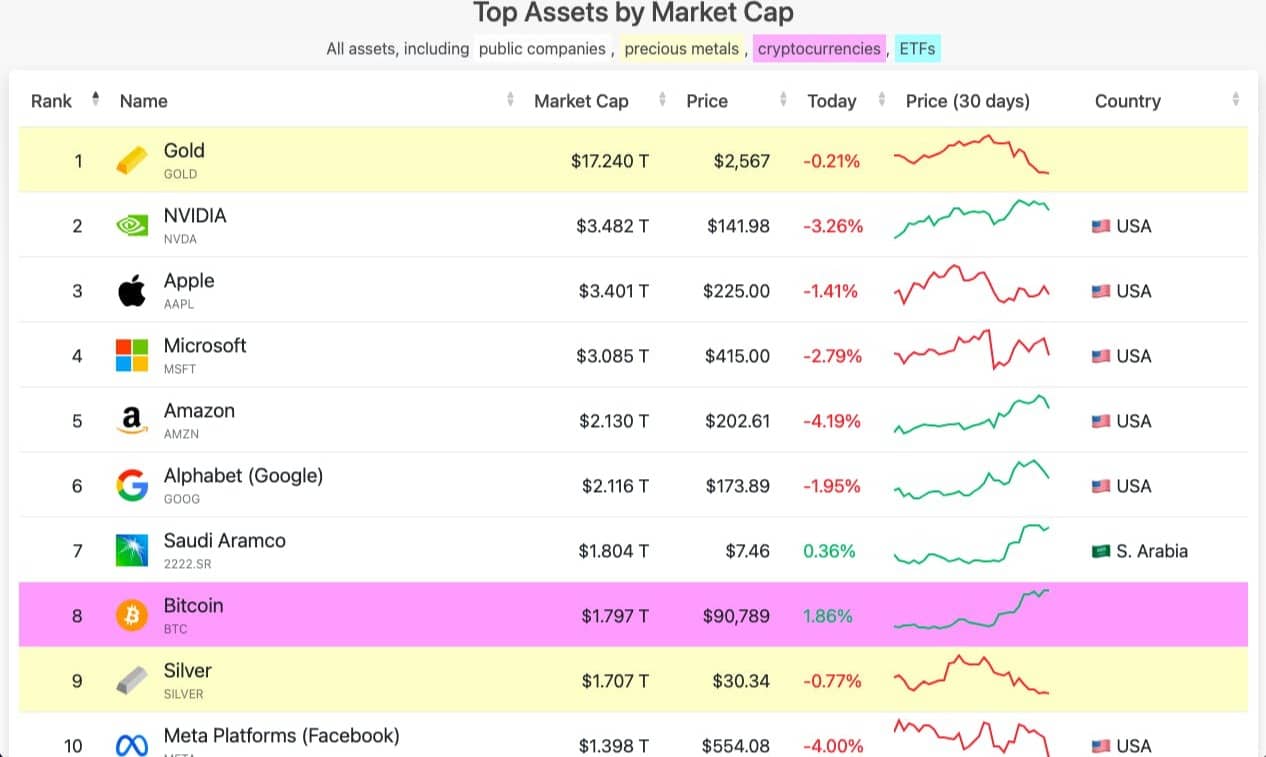Click Saudi Aramco's 30-day price chart
Screen dimensions: 1266x757
tap(971, 545)
